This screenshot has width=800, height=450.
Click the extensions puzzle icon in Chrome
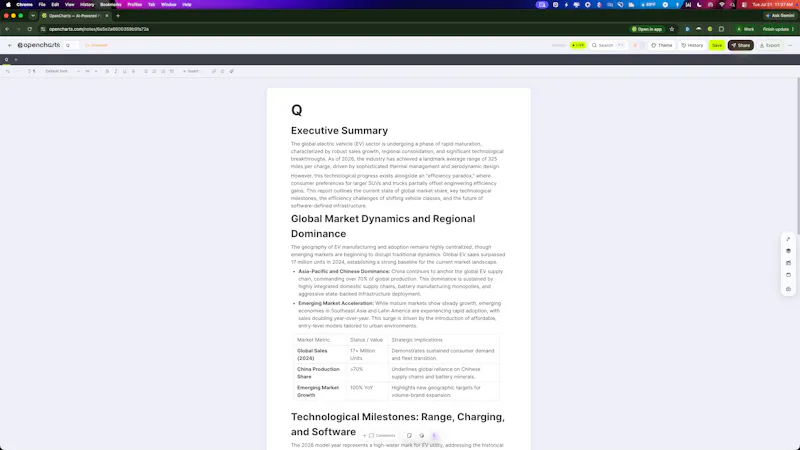point(721,29)
